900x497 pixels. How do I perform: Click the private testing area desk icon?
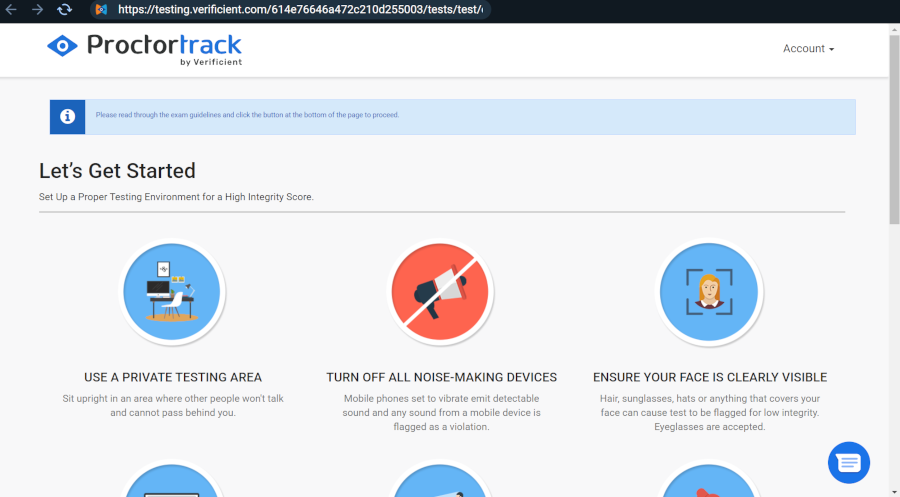(x=172, y=292)
